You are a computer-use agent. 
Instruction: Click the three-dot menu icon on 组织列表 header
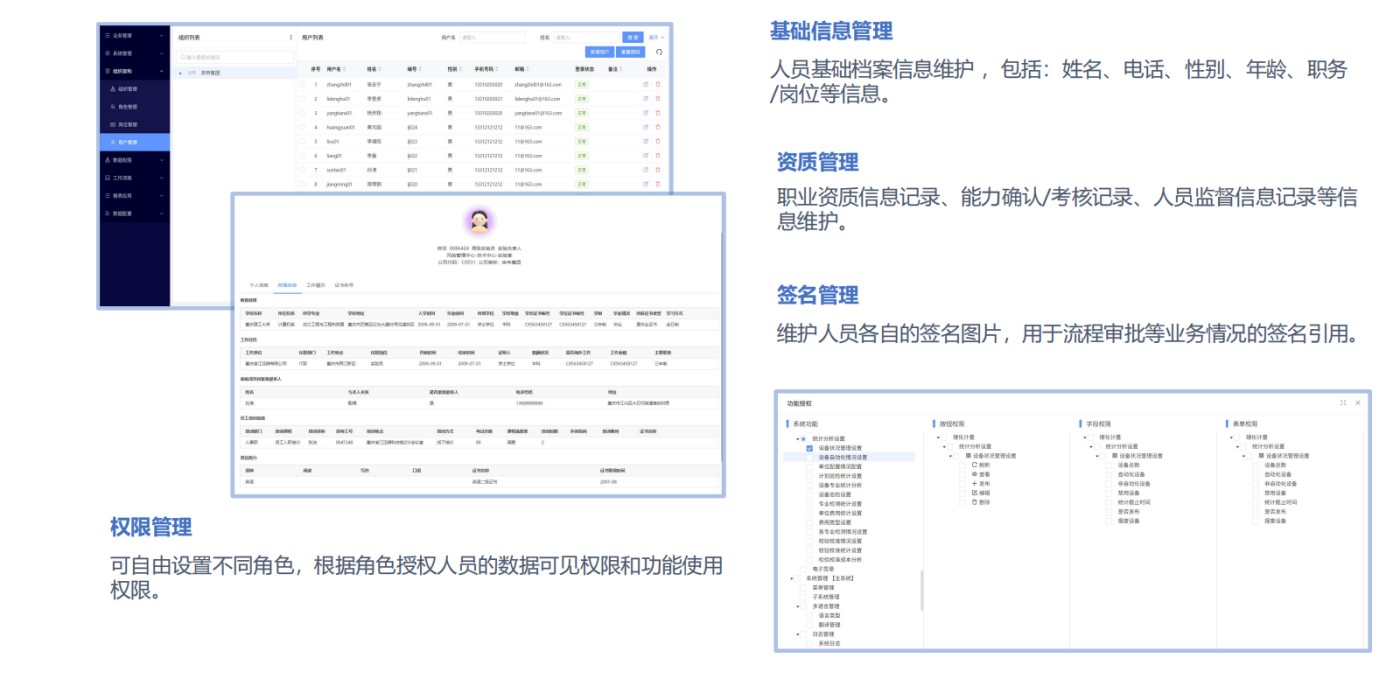(x=291, y=37)
